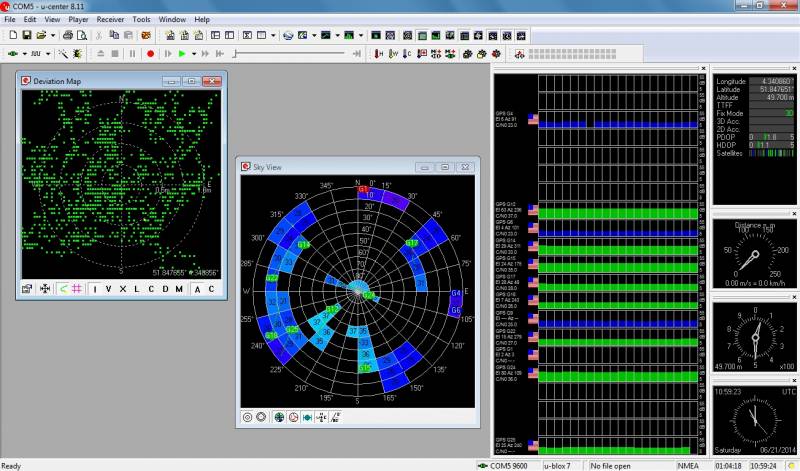Open the View menu
Screen dimensions: 800x471
coord(52,19)
